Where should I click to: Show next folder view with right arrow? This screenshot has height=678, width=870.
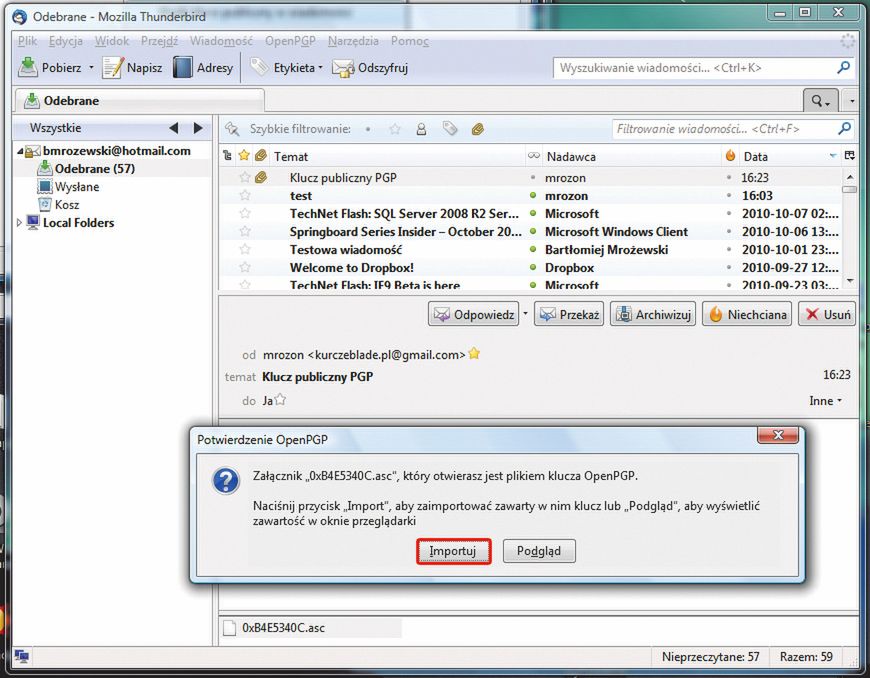[x=198, y=128]
